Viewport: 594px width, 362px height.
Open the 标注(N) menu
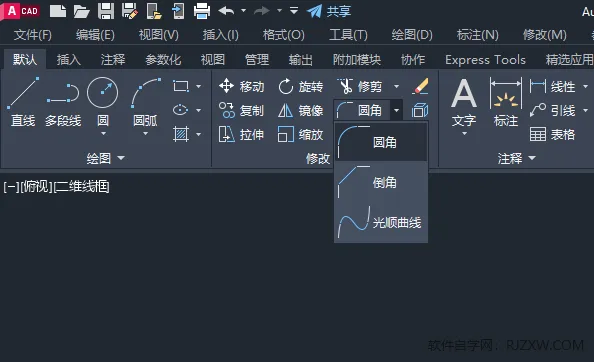point(478,35)
